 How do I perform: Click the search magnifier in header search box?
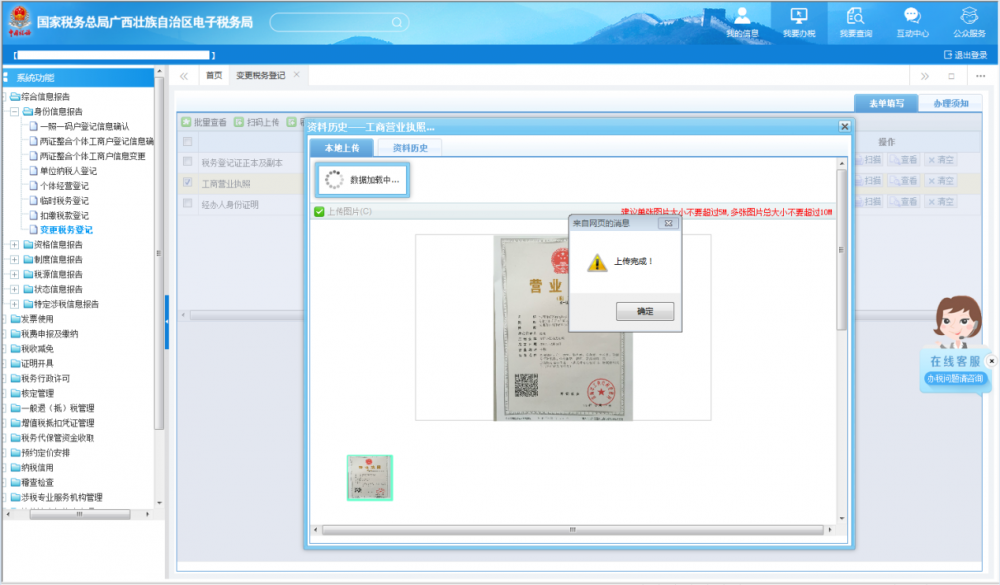(x=397, y=22)
